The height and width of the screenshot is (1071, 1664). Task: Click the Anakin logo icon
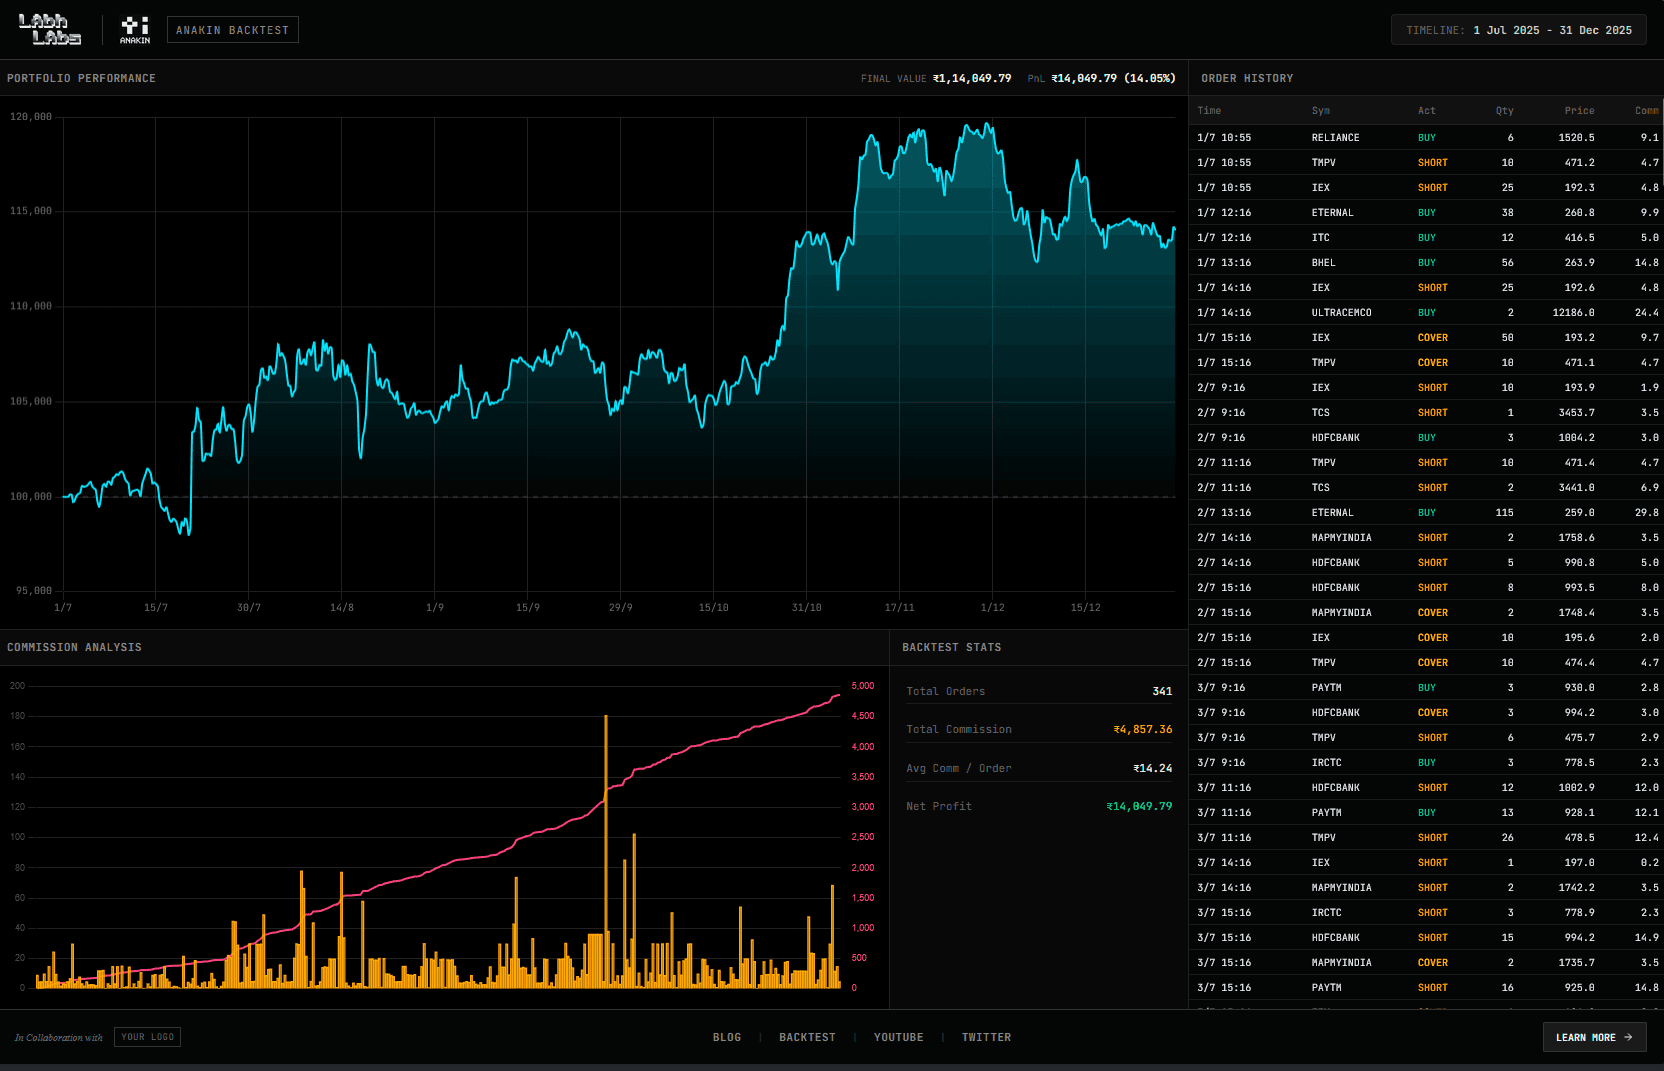coord(135,29)
